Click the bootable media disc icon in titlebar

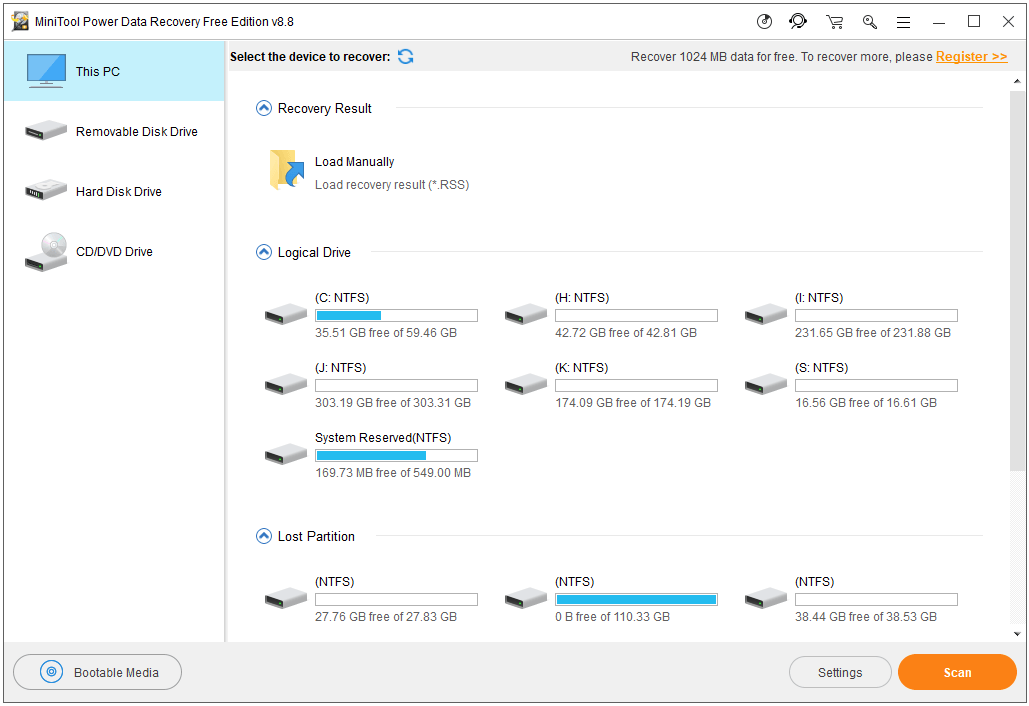(765, 21)
